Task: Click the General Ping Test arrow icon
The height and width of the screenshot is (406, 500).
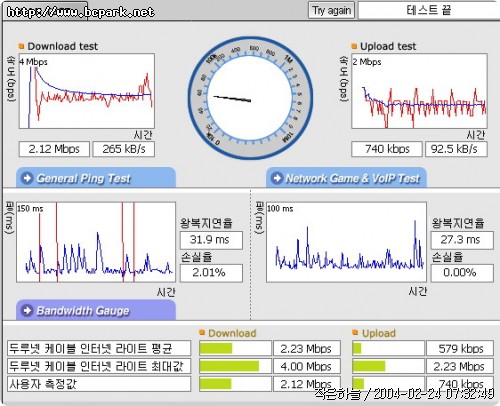Action: point(27,178)
